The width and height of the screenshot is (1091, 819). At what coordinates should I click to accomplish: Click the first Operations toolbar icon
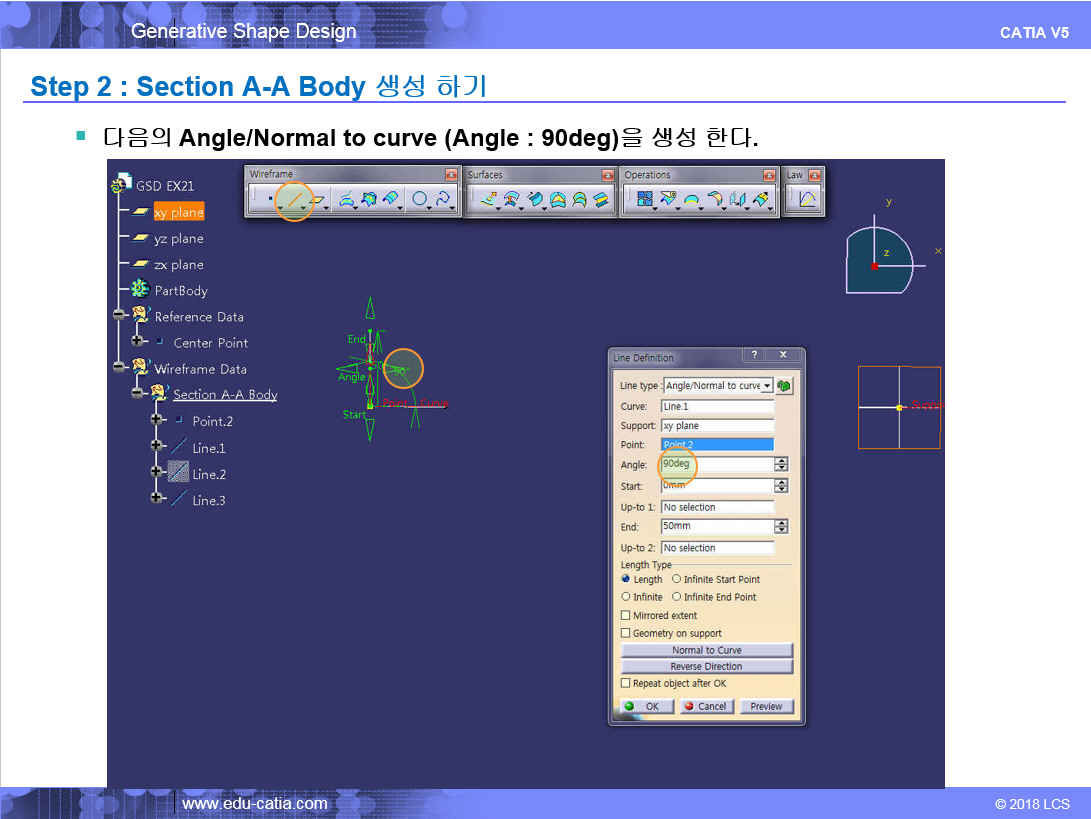645,200
